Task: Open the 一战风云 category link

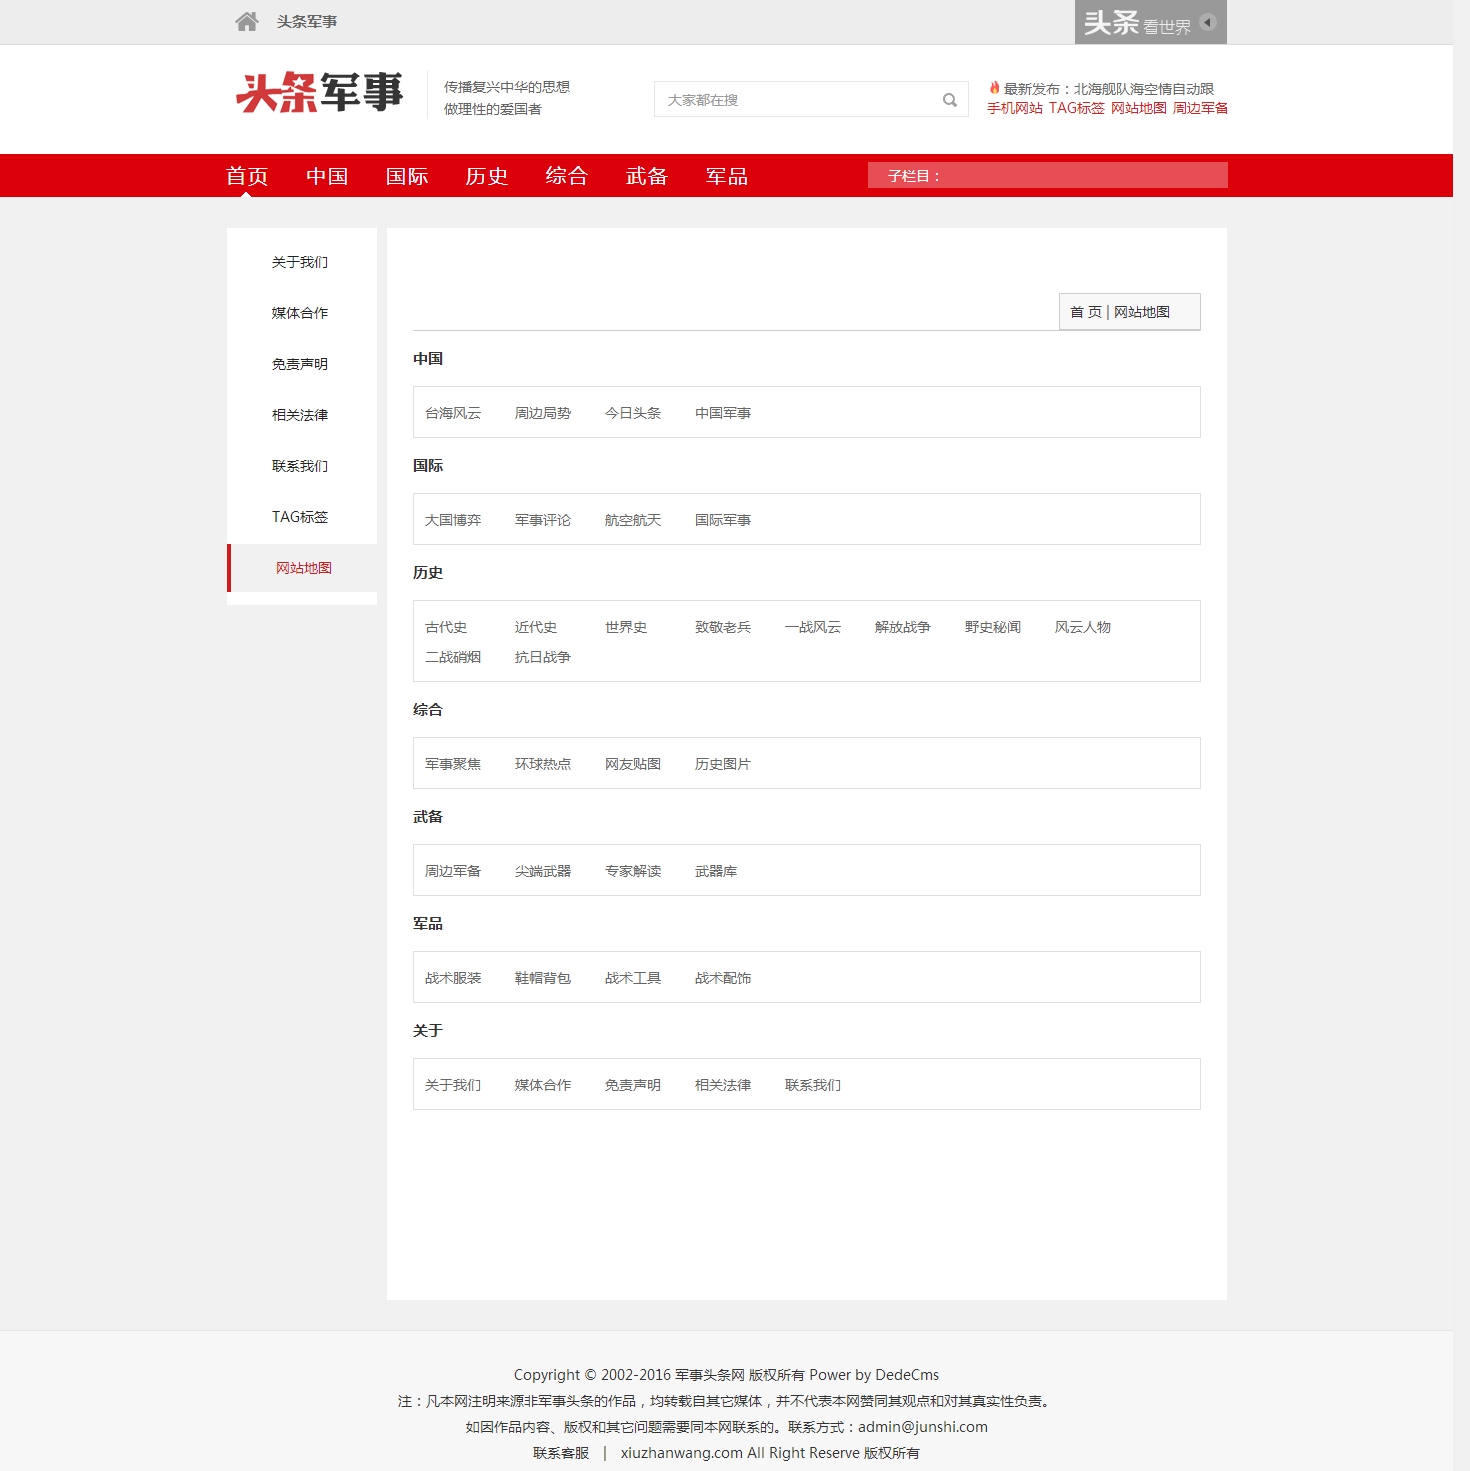Action: coord(813,627)
